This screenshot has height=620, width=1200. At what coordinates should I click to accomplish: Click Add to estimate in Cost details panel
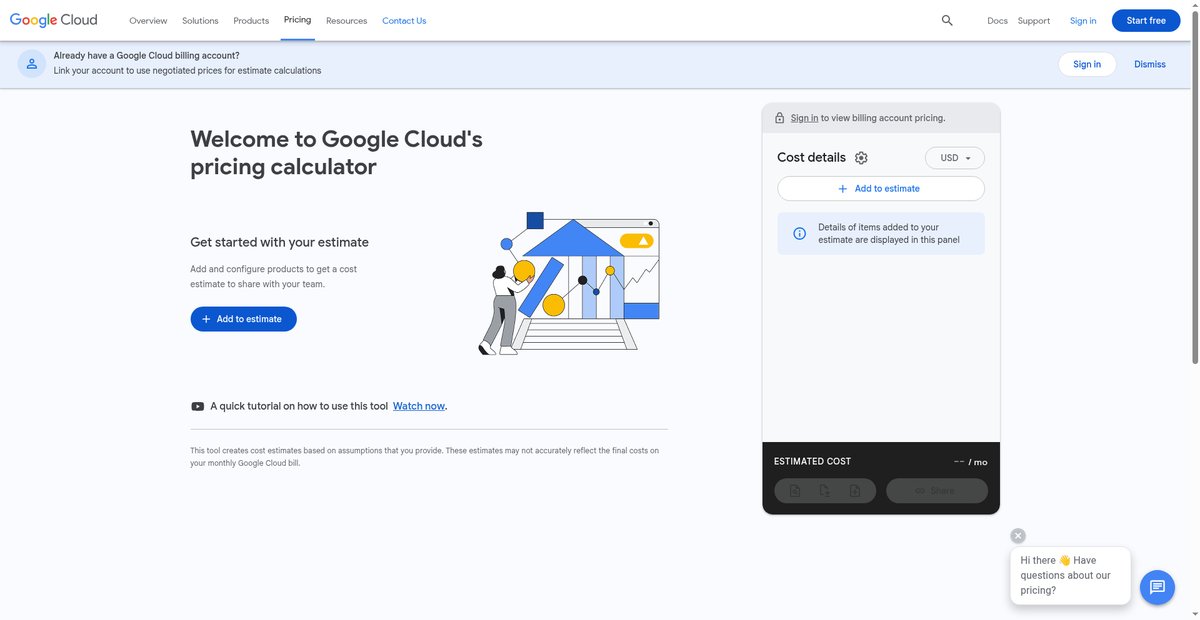(x=881, y=188)
